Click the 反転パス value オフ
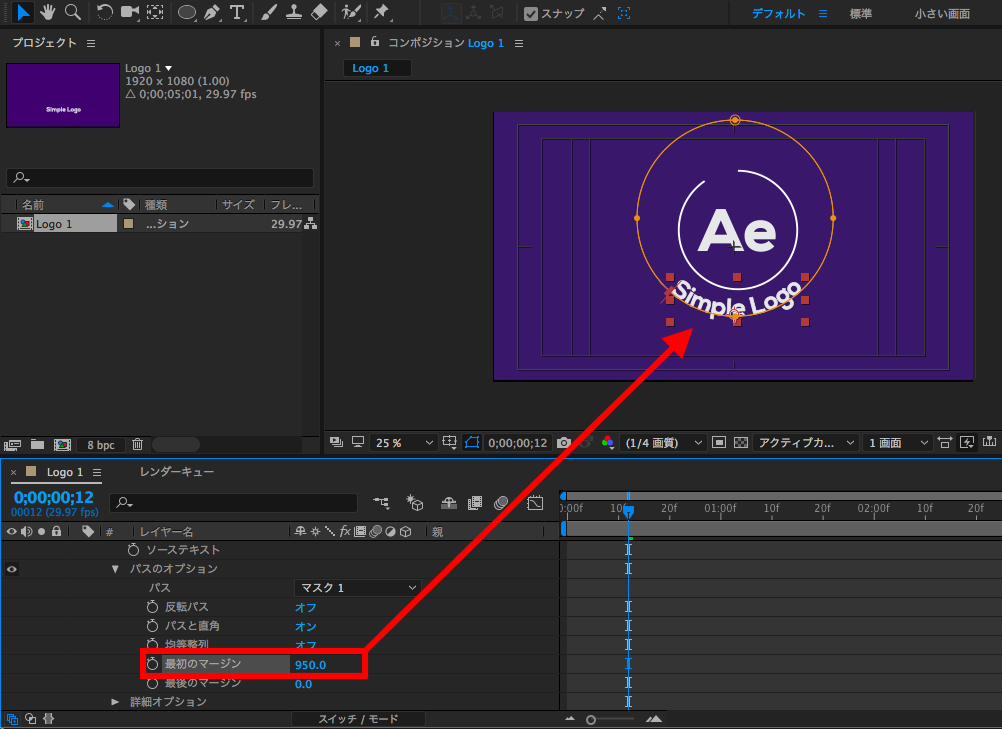 (x=305, y=607)
